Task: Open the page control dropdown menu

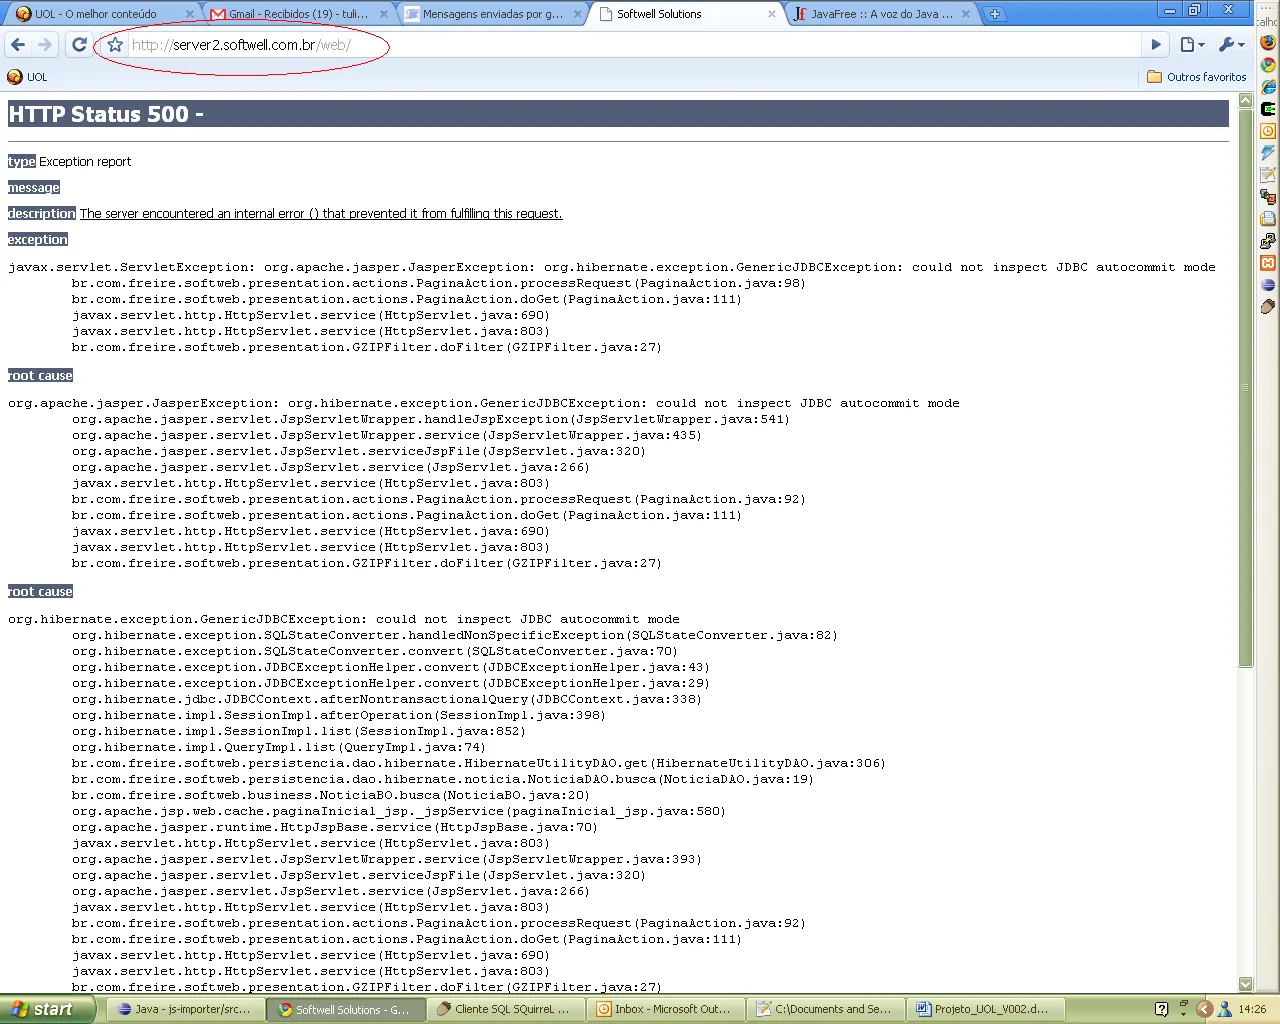Action: (1192, 45)
